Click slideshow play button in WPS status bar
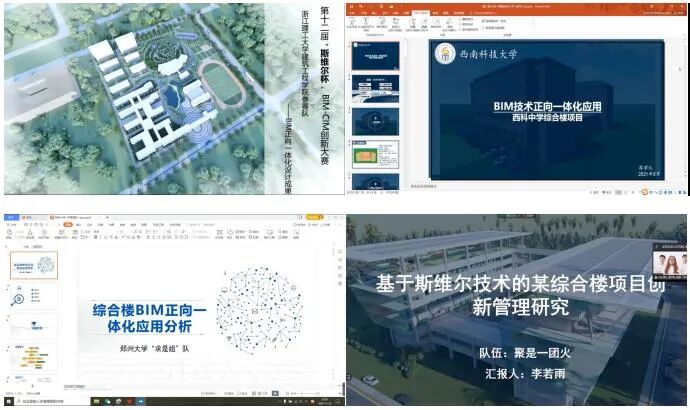 click(275, 393)
